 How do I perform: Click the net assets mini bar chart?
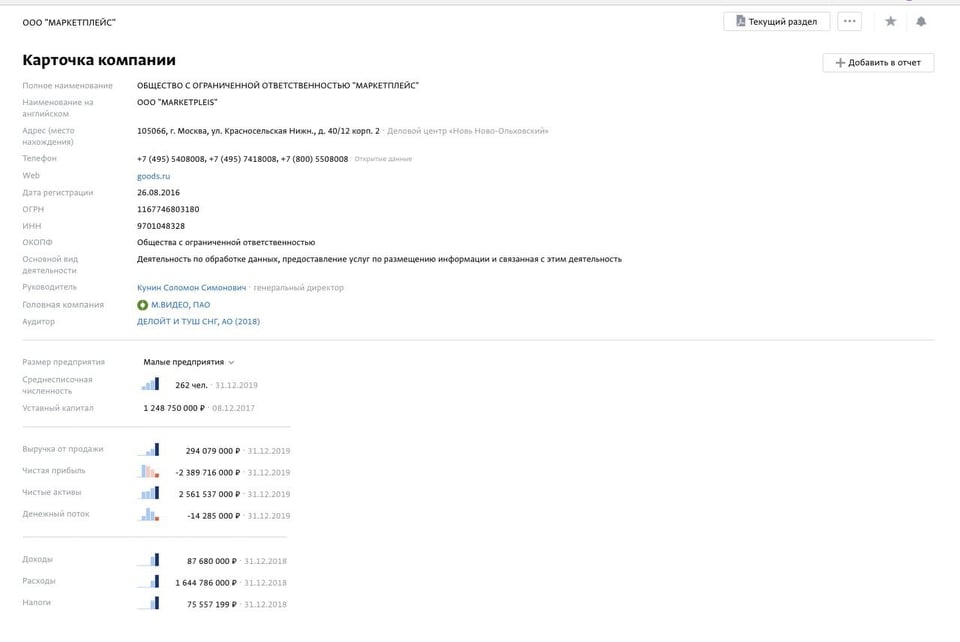pyautogui.click(x=149, y=494)
